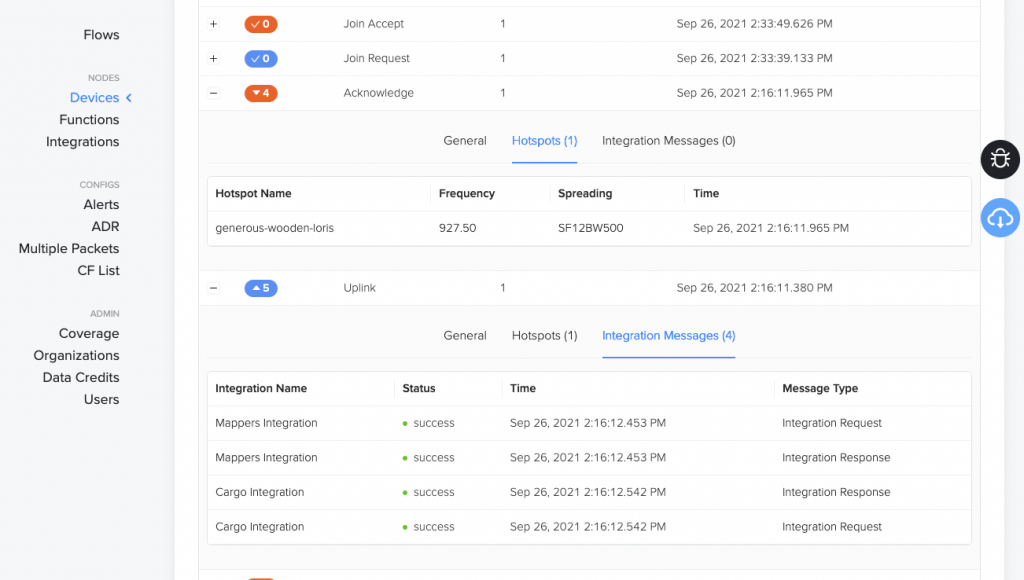Collapse the Uplink row
This screenshot has width=1024, height=580.
(x=214, y=288)
